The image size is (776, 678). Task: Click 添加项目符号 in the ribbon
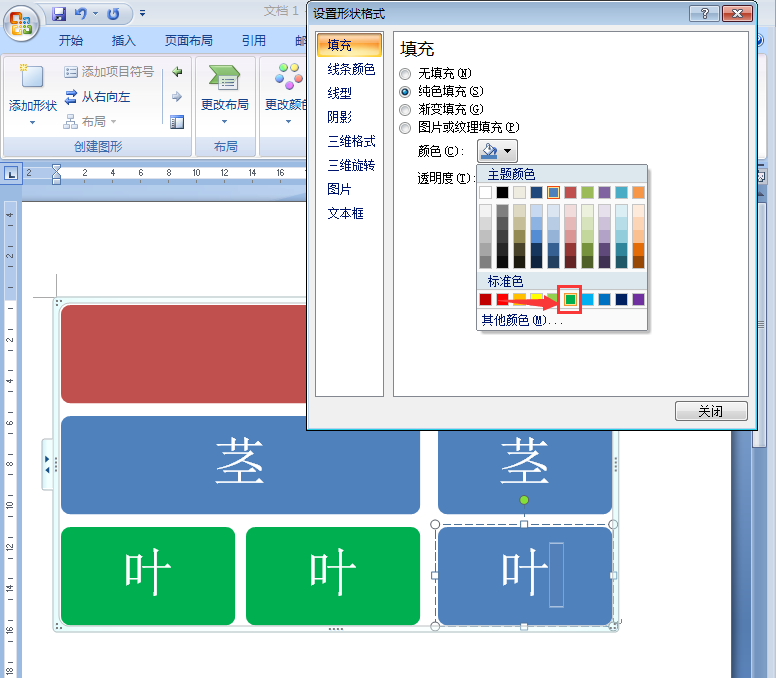[x=109, y=72]
